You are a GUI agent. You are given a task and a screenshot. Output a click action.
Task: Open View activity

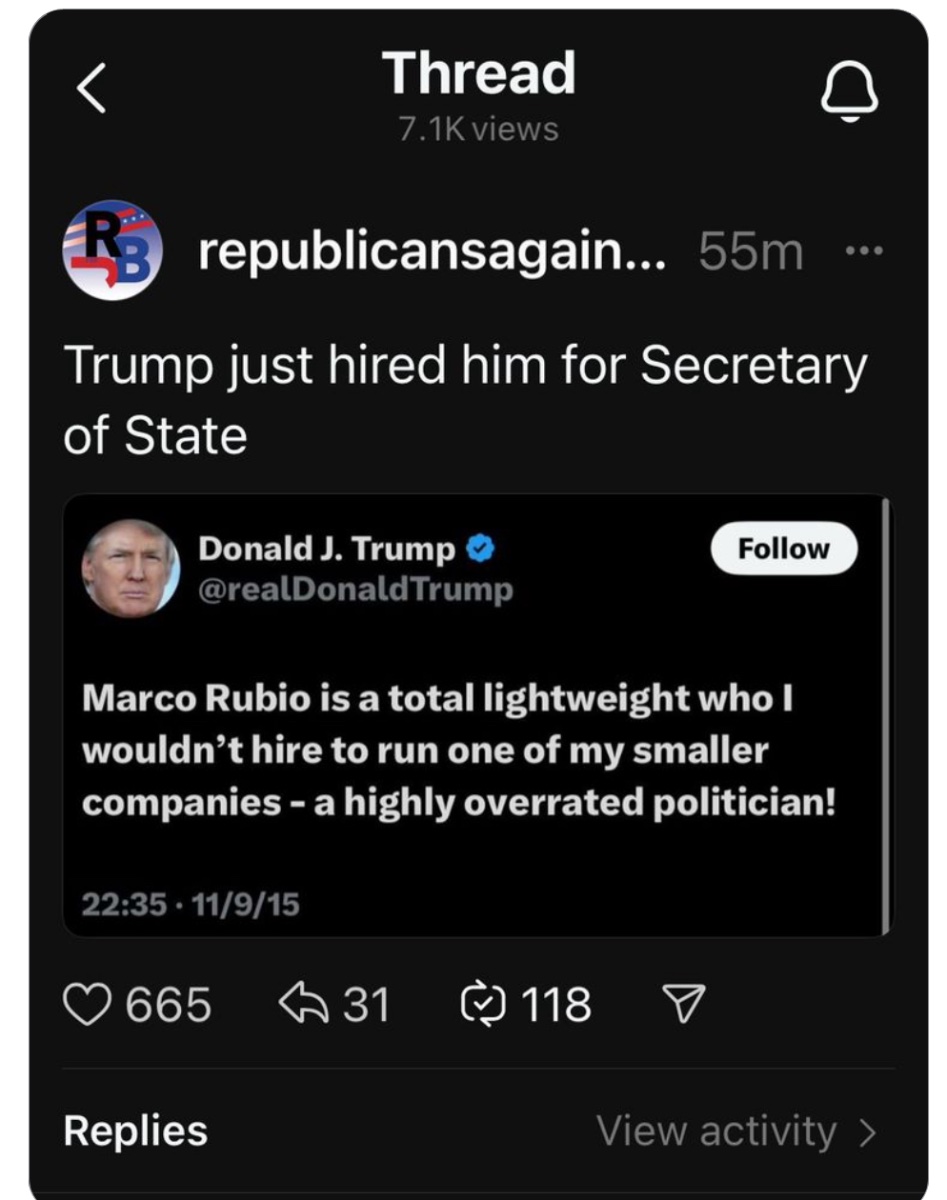click(x=716, y=1131)
